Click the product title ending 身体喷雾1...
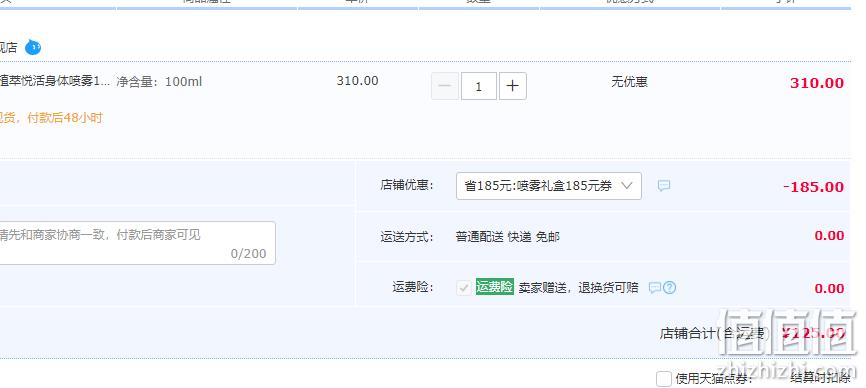The height and width of the screenshot is (388, 866). pos(55,82)
